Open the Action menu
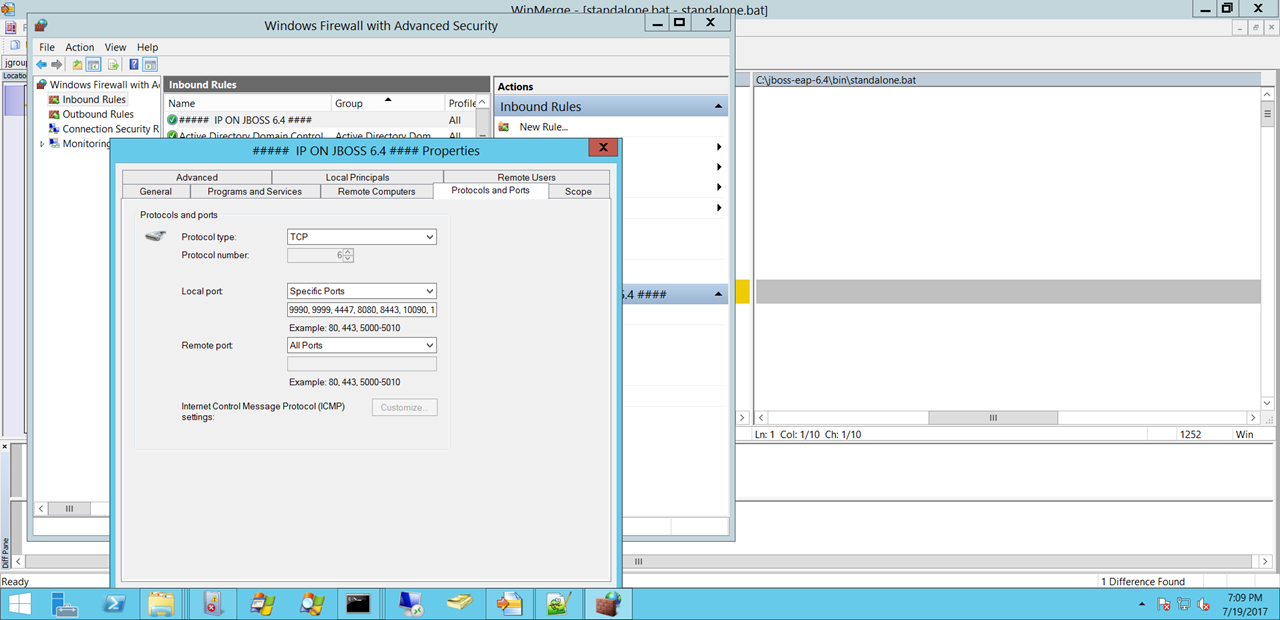 (x=80, y=47)
